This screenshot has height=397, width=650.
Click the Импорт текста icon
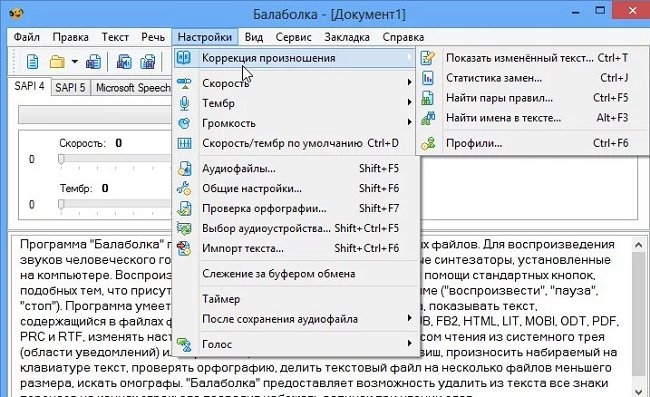(184, 248)
